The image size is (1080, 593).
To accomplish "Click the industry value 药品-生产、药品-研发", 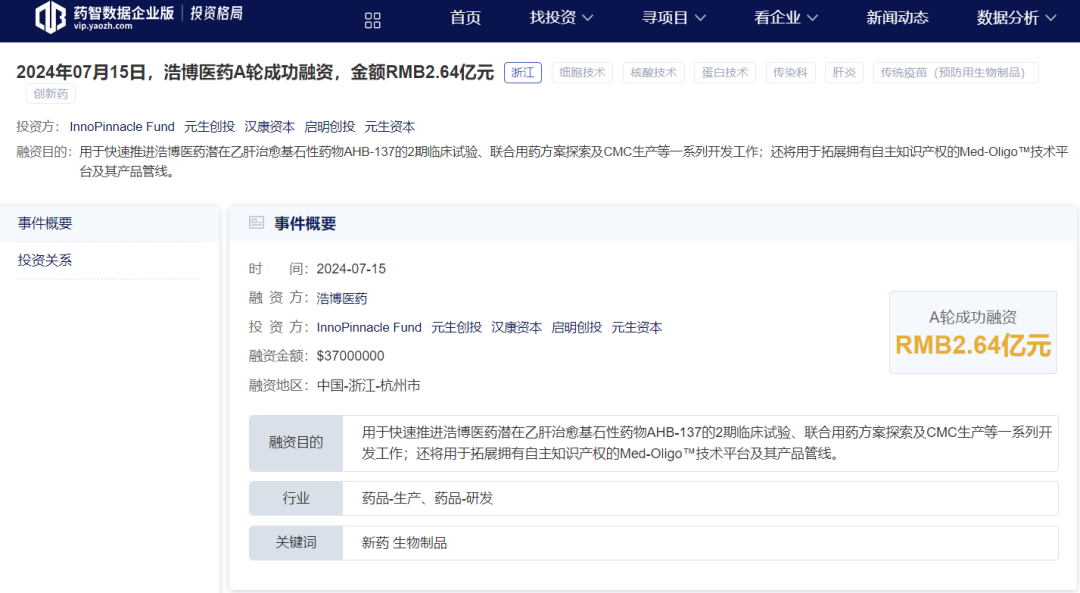I will click(x=428, y=498).
